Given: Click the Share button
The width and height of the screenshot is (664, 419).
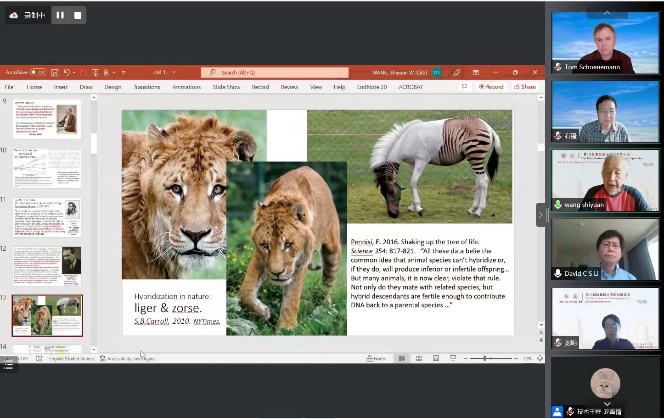Looking at the screenshot, I should point(525,87).
